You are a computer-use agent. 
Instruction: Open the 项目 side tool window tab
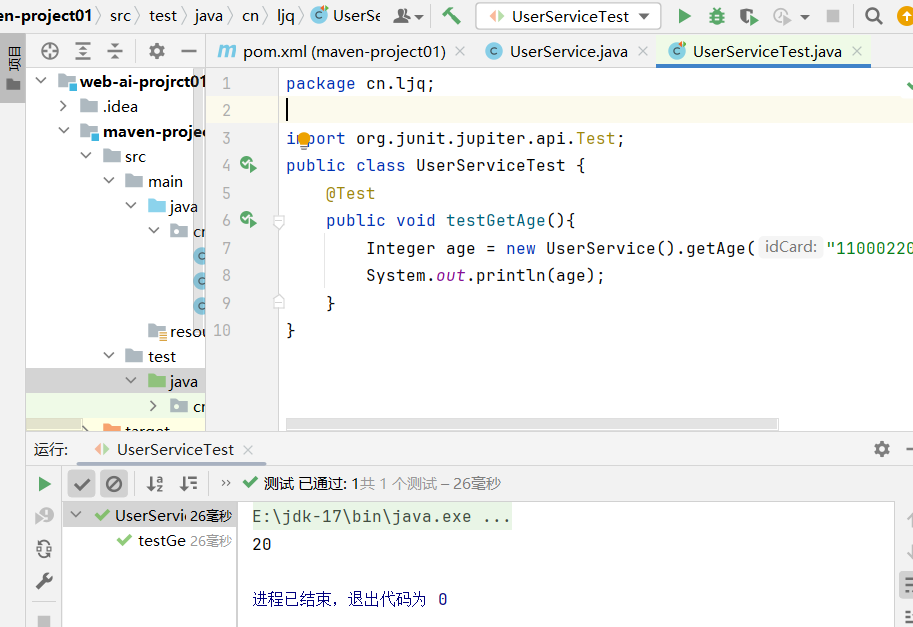(x=13, y=67)
